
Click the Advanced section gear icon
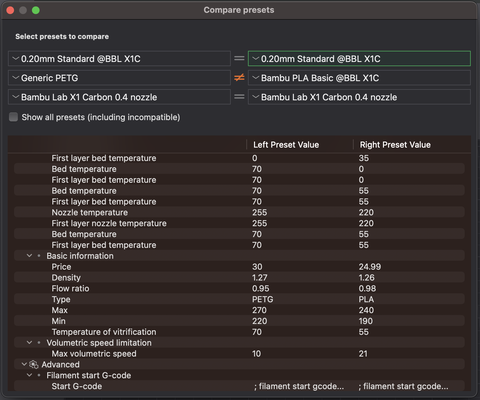[x=34, y=364]
